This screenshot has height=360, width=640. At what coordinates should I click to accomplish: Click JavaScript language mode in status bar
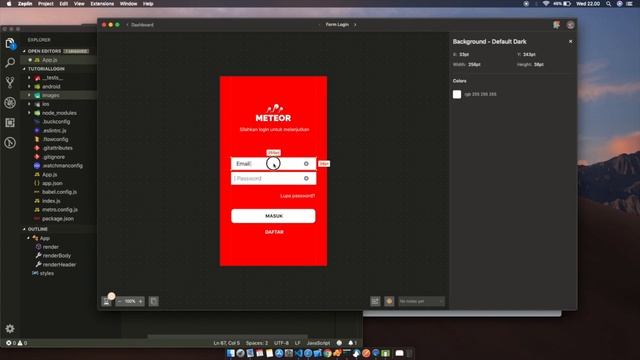pyautogui.click(x=318, y=343)
